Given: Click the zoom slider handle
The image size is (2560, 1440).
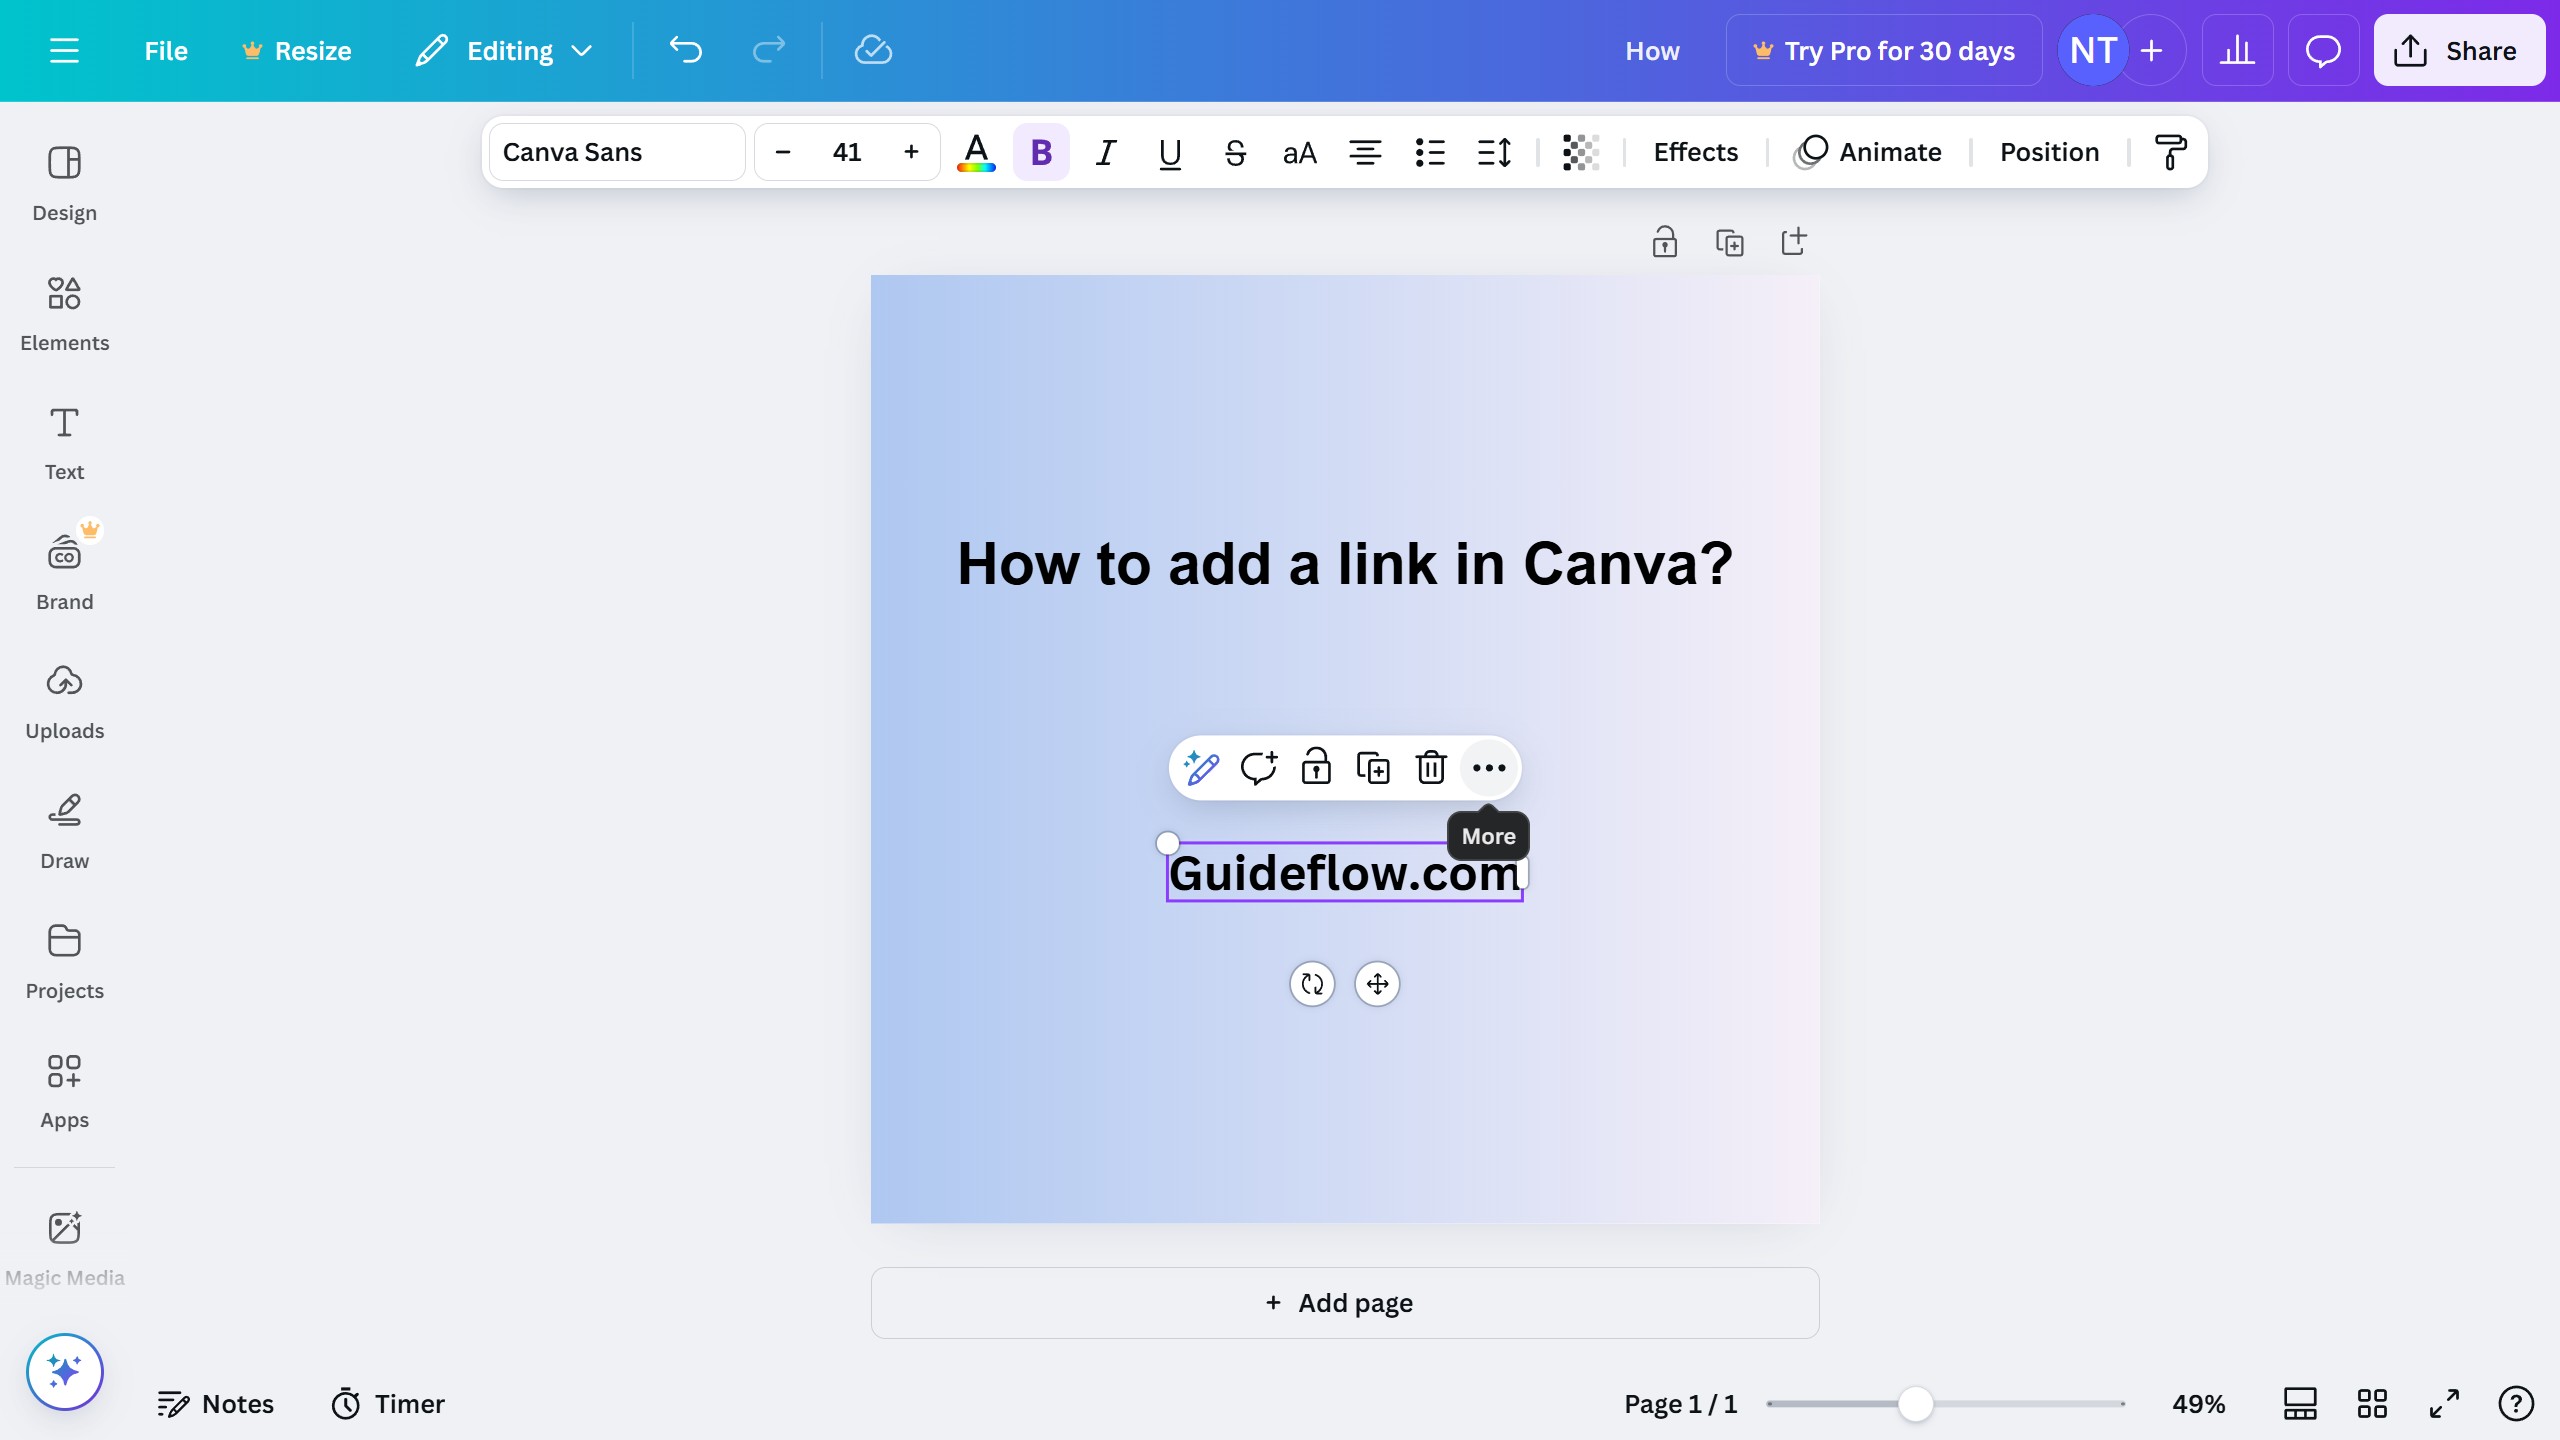Looking at the screenshot, I should pos(1915,1404).
